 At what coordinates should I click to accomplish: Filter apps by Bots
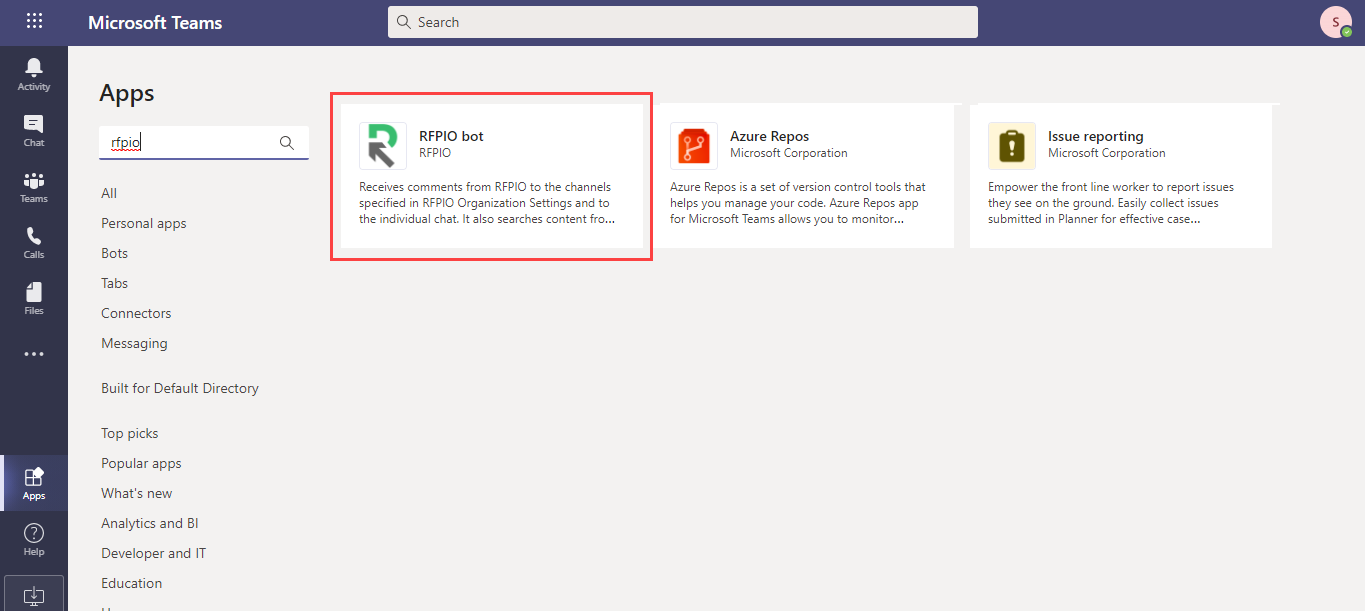tap(115, 253)
